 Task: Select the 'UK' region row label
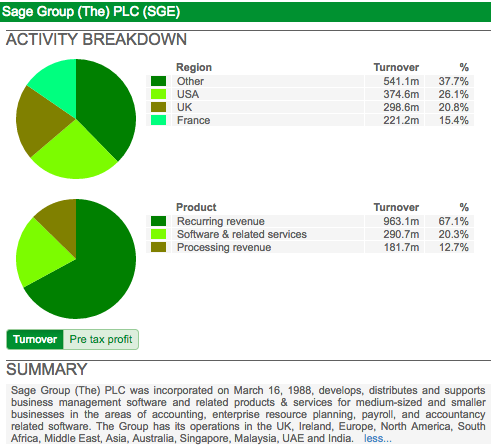tap(185, 107)
